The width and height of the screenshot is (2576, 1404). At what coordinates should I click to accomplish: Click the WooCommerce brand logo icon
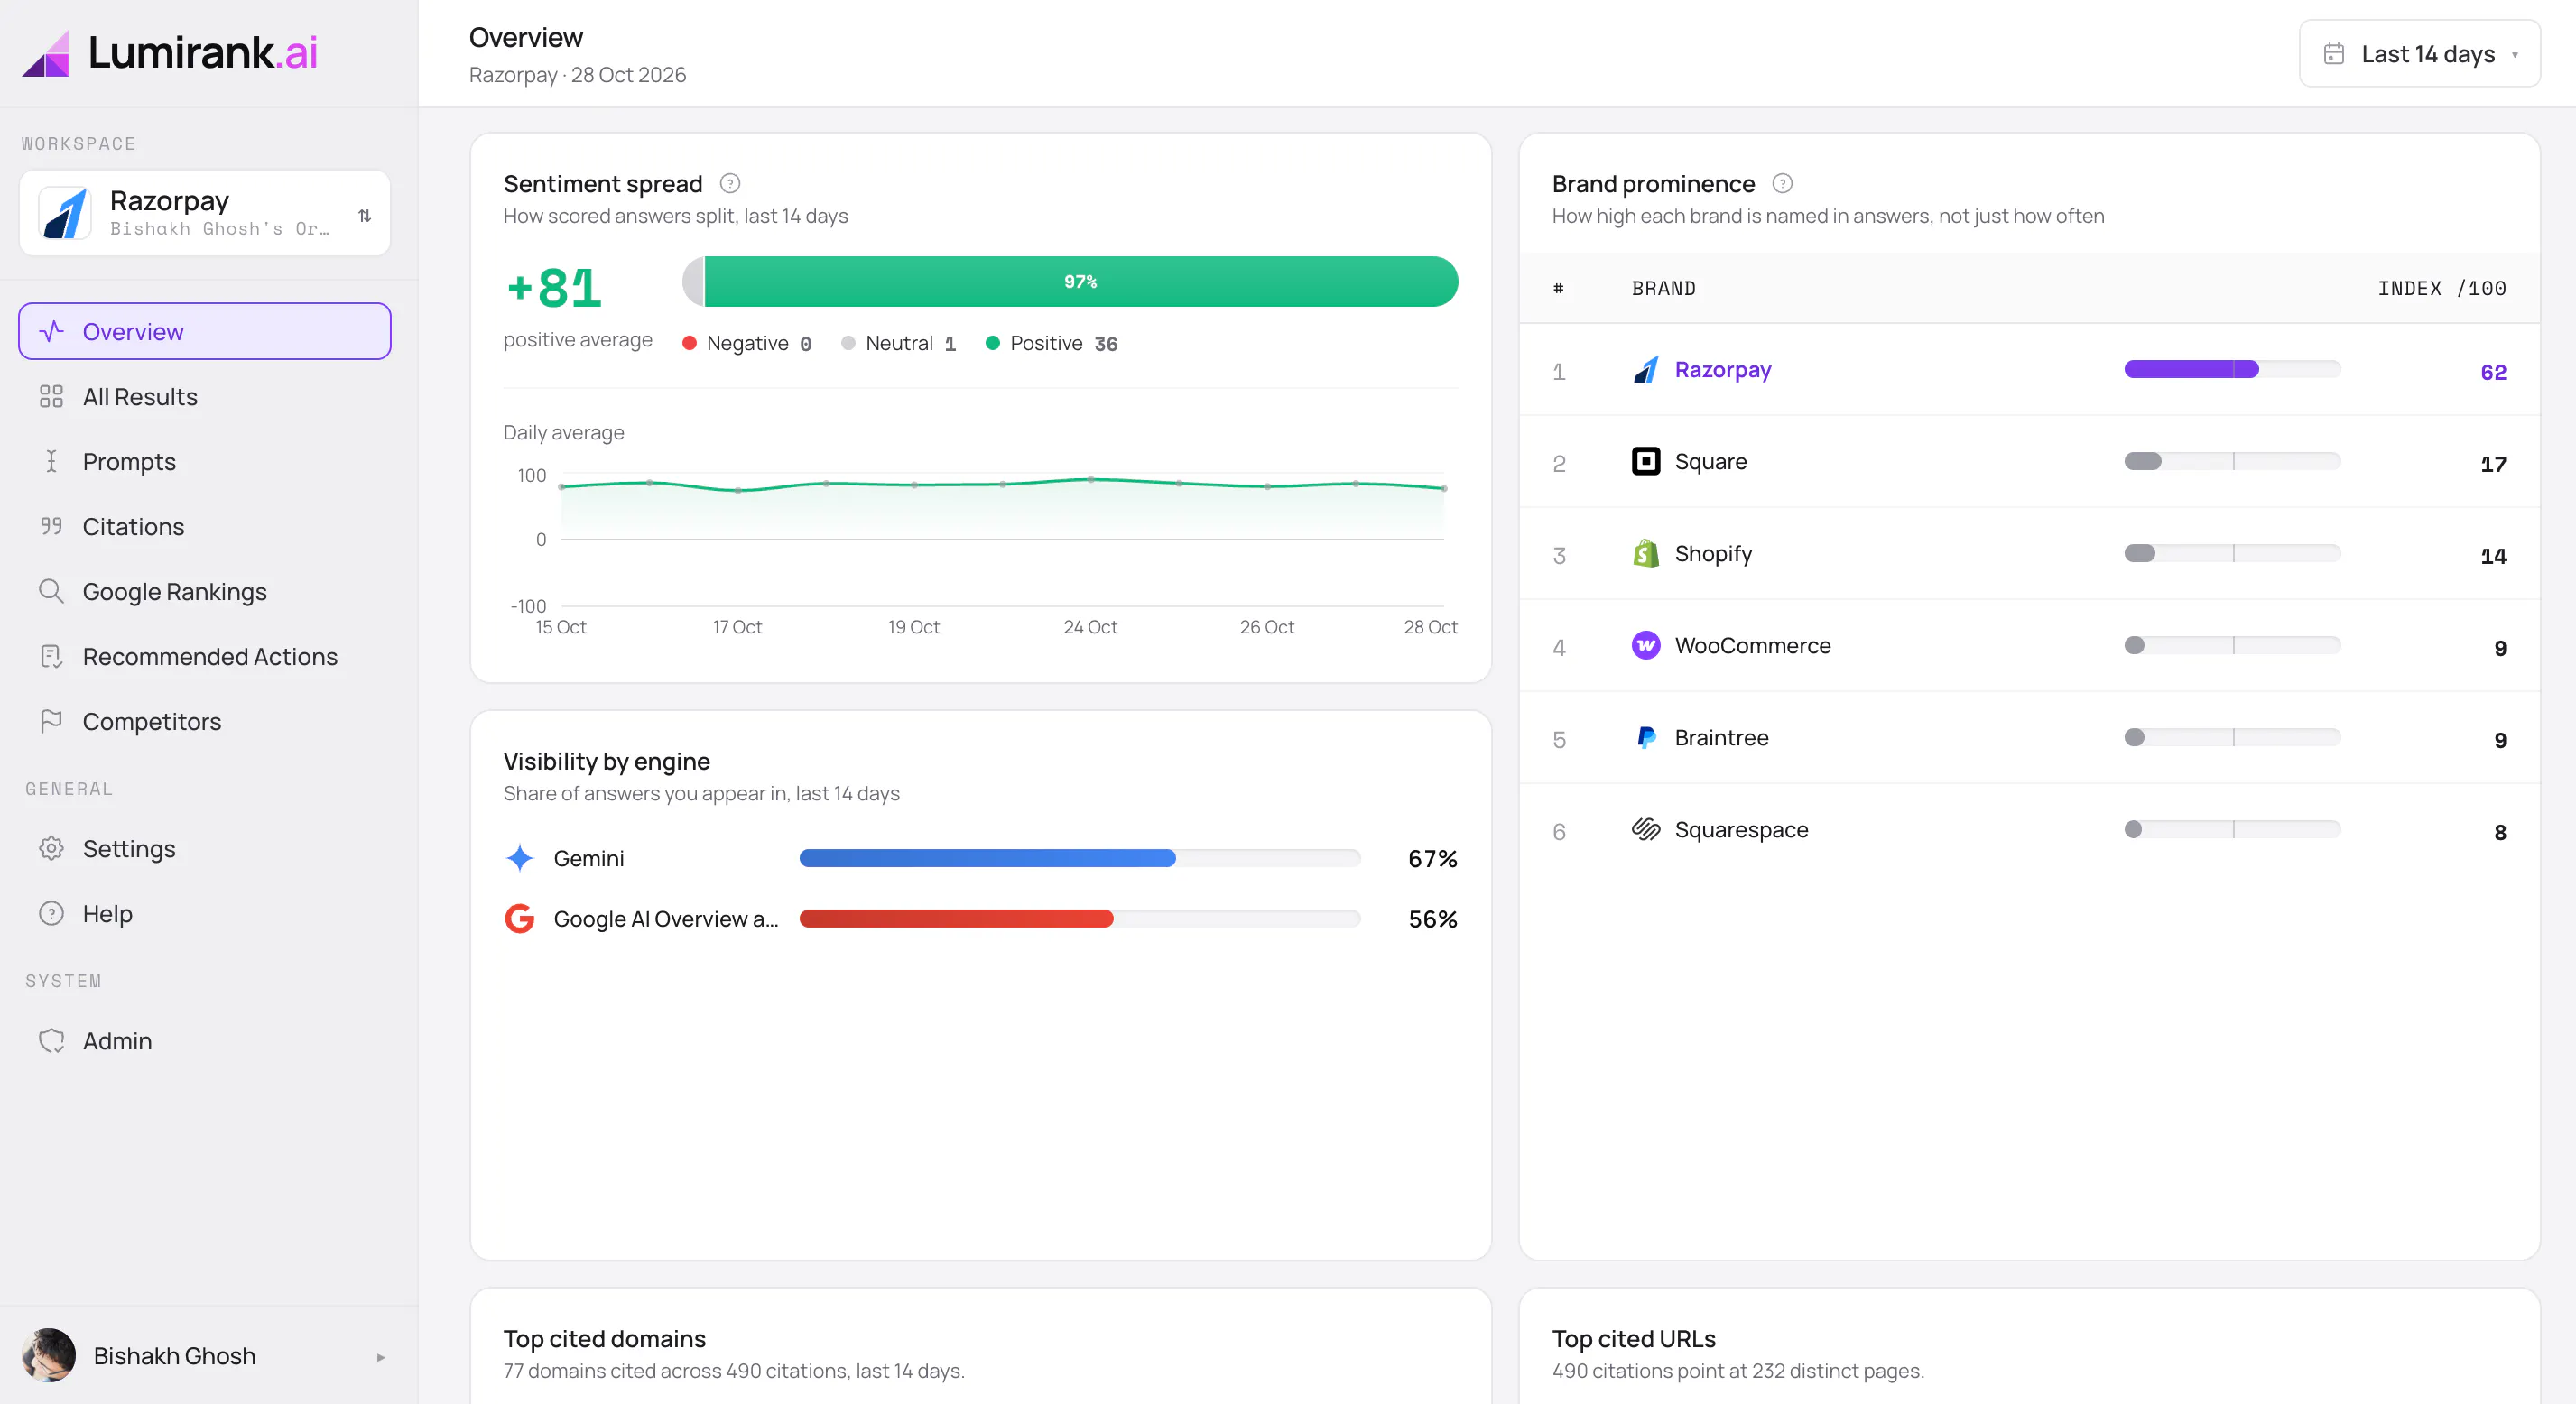(1646, 645)
